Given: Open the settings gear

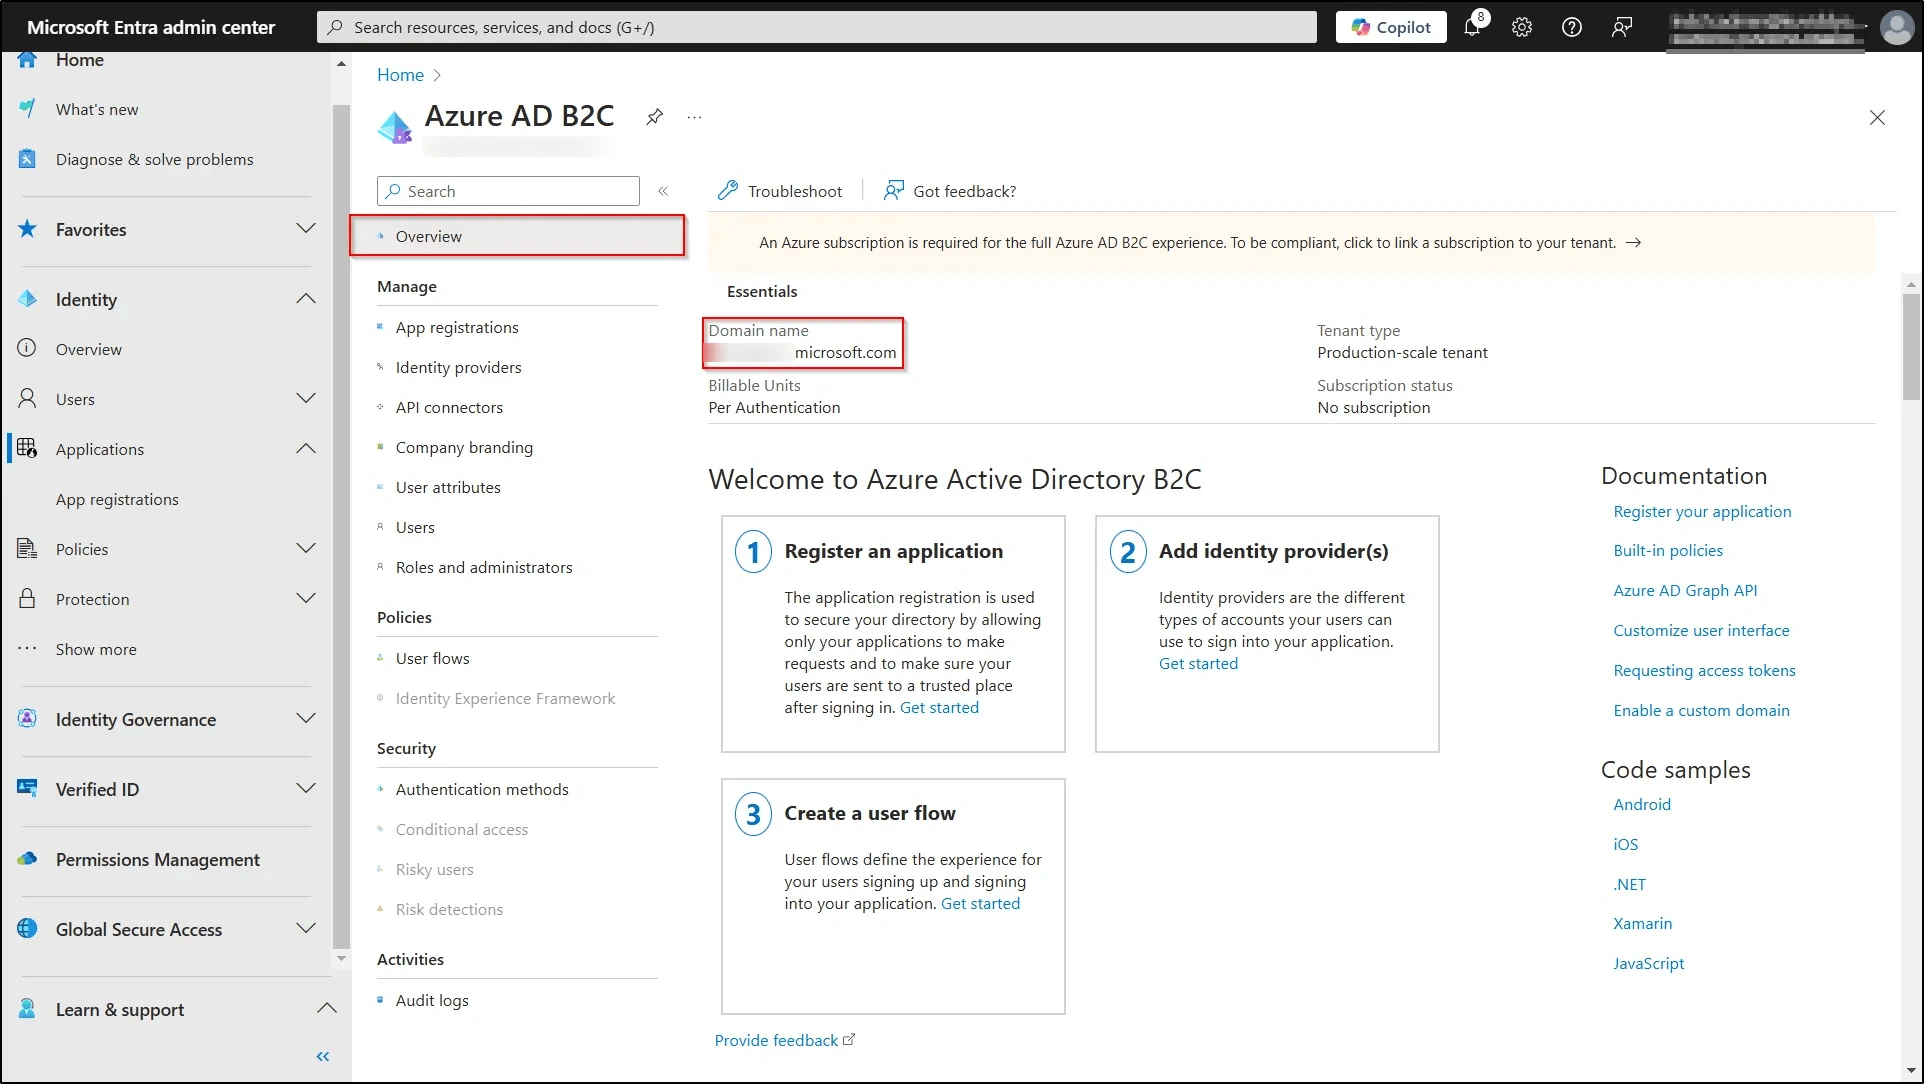Looking at the screenshot, I should pyautogui.click(x=1521, y=27).
